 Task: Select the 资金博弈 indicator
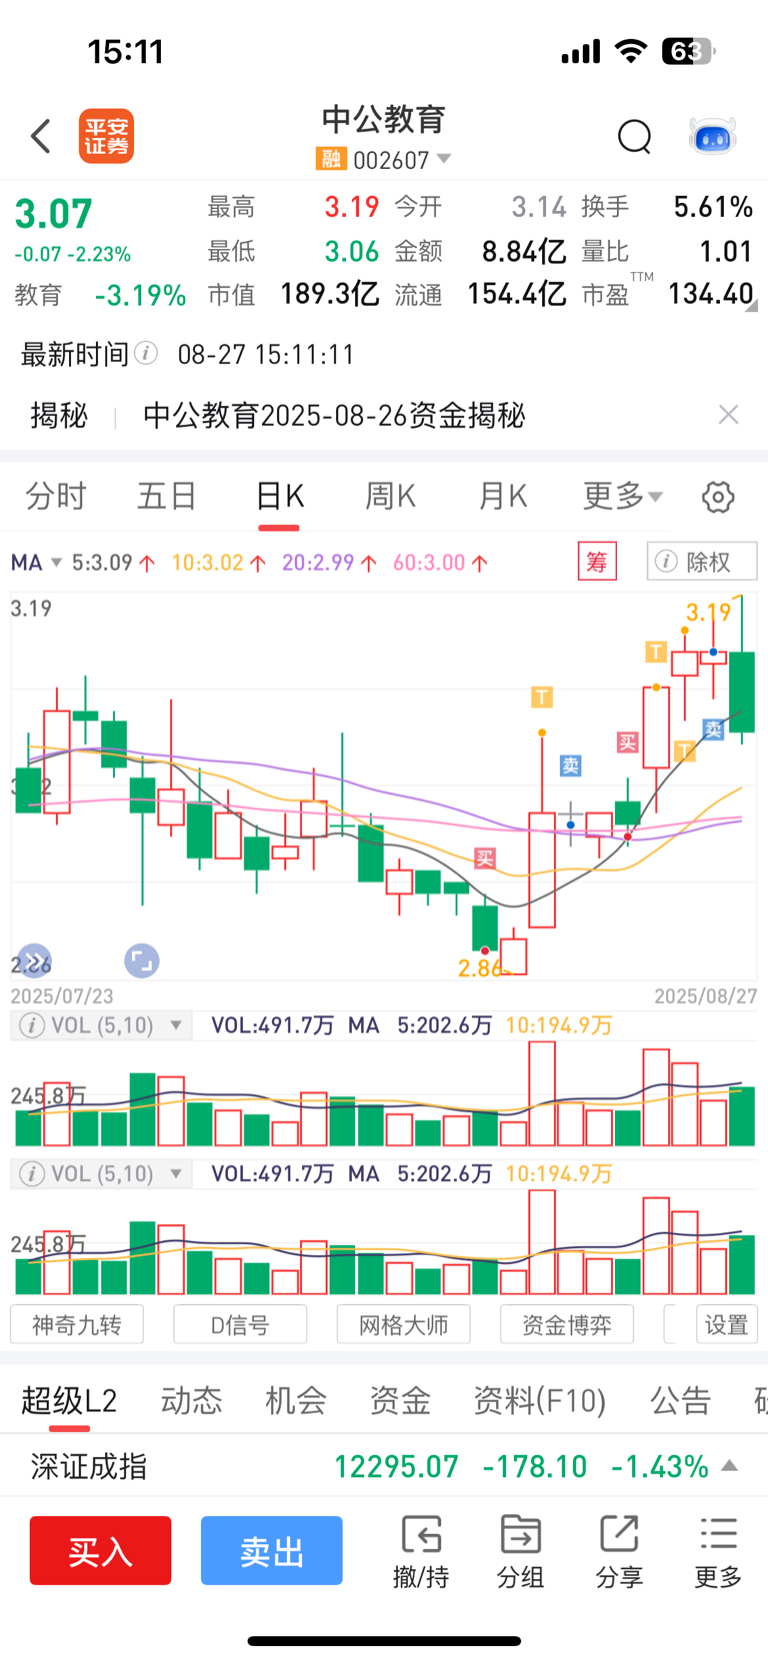(567, 1325)
